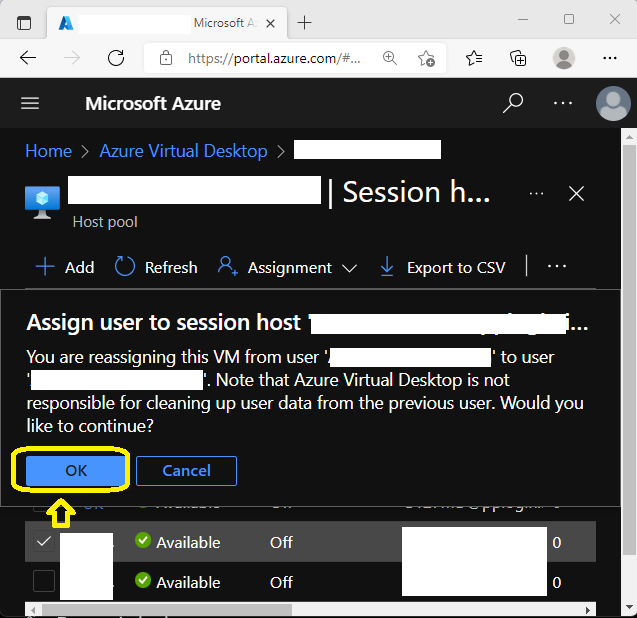Open the browser tab actions menu icon
This screenshot has width=637, height=618.
[24, 23]
